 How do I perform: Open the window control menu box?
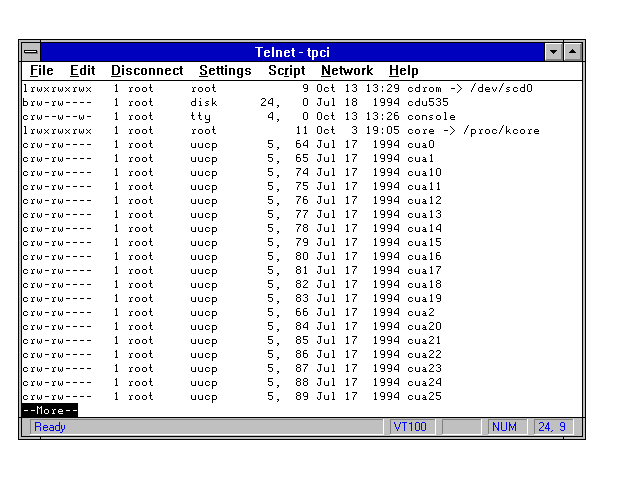[31, 51]
